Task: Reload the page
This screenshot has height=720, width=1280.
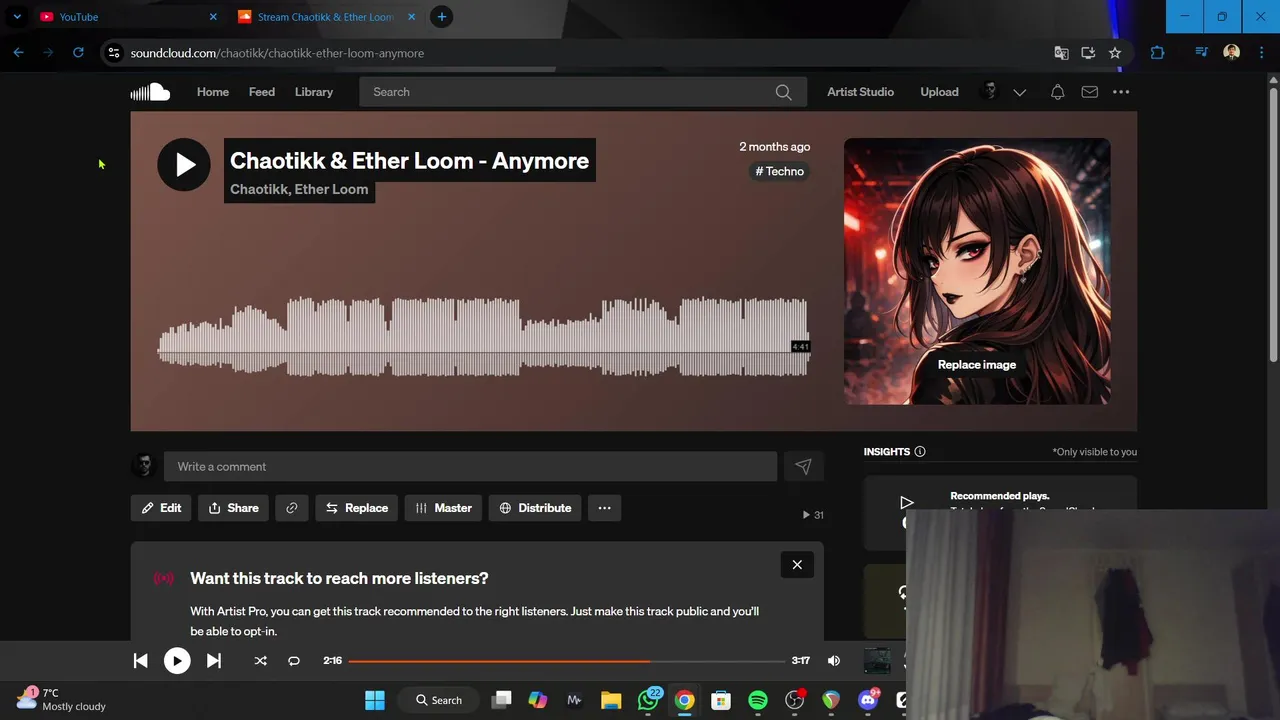Action: 78,53
